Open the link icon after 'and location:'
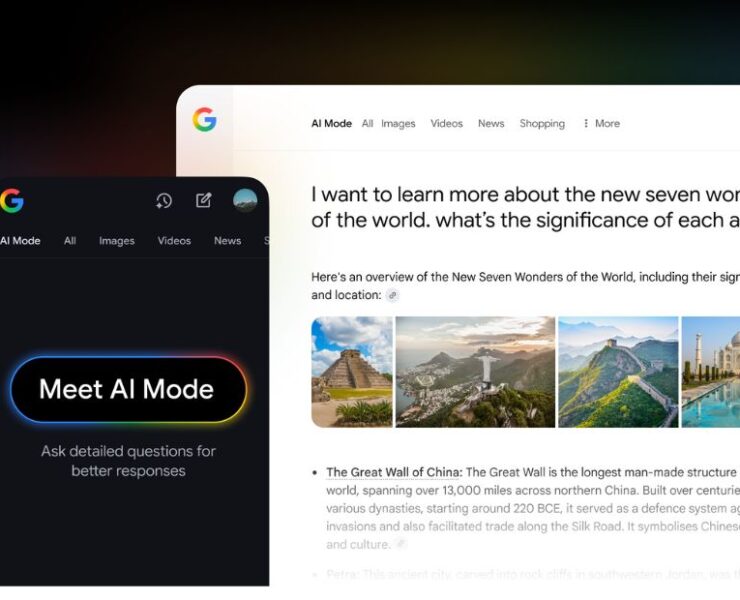 (392, 296)
